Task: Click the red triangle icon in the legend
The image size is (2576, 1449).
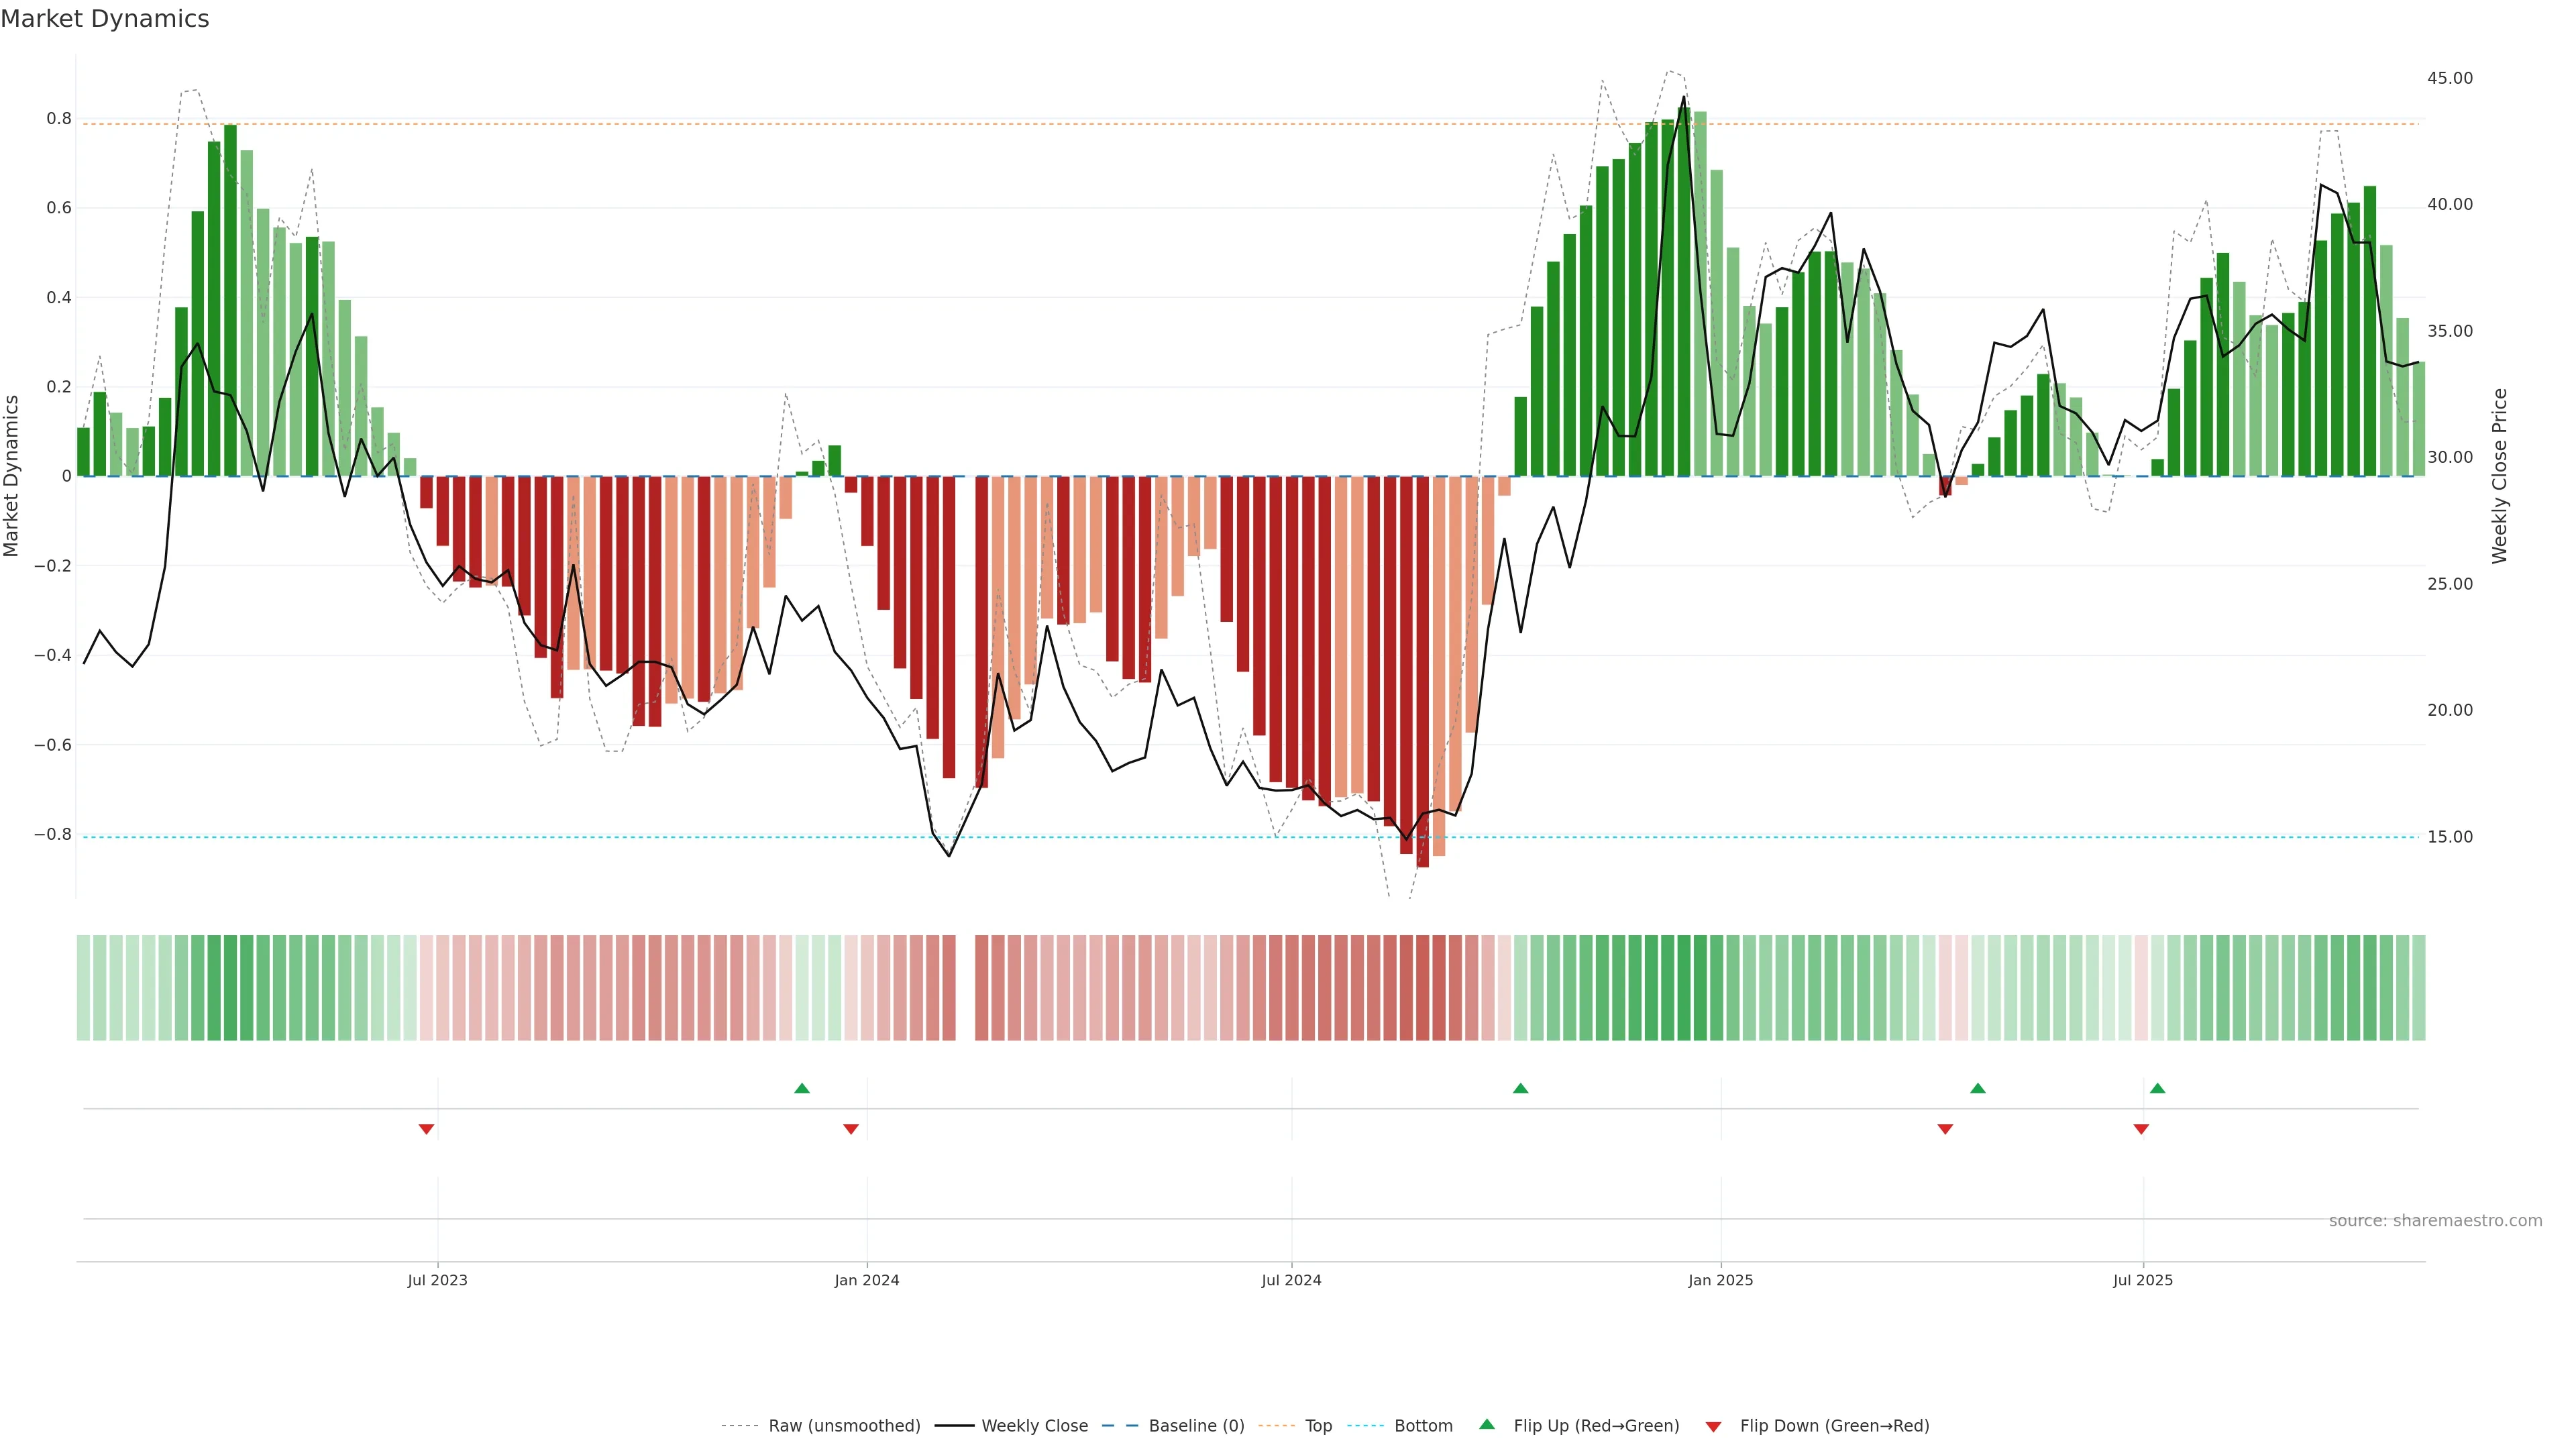Action: (x=1713, y=1426)
